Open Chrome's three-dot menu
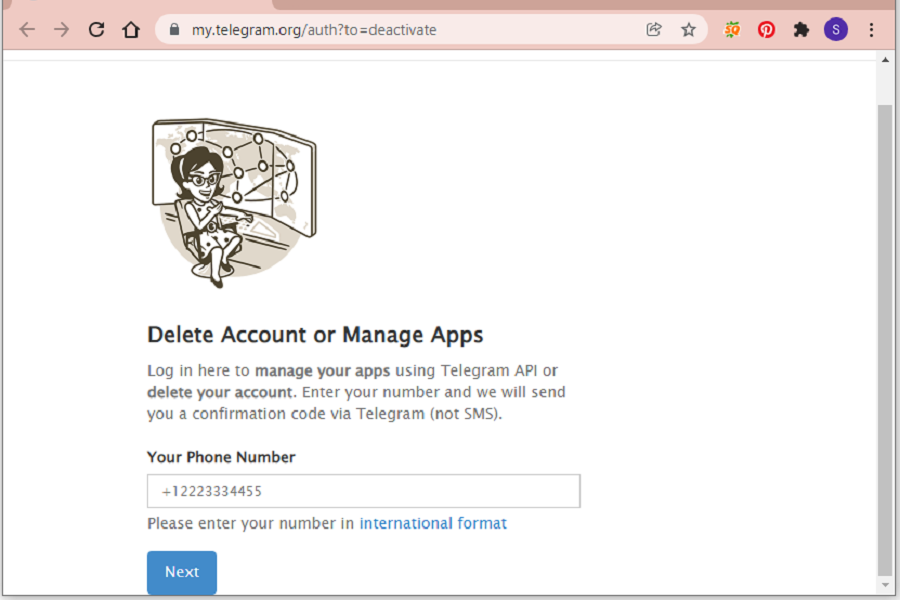The width and height of the screenshot is (900, 600). point(871,30)
